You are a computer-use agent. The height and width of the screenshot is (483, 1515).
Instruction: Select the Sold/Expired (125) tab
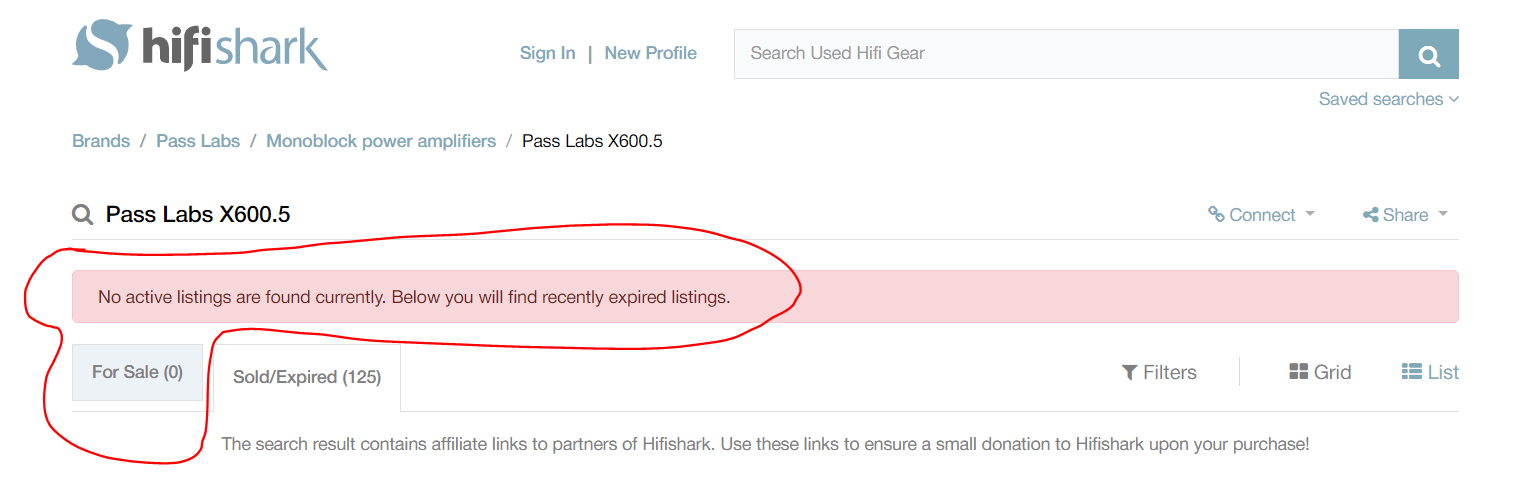(x=307, y=377)
